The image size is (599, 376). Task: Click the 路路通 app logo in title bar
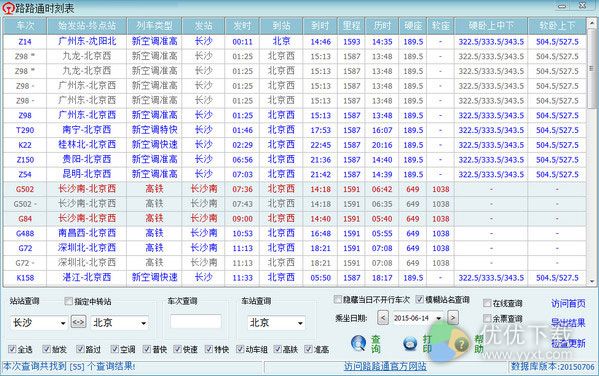coord(8,8)
